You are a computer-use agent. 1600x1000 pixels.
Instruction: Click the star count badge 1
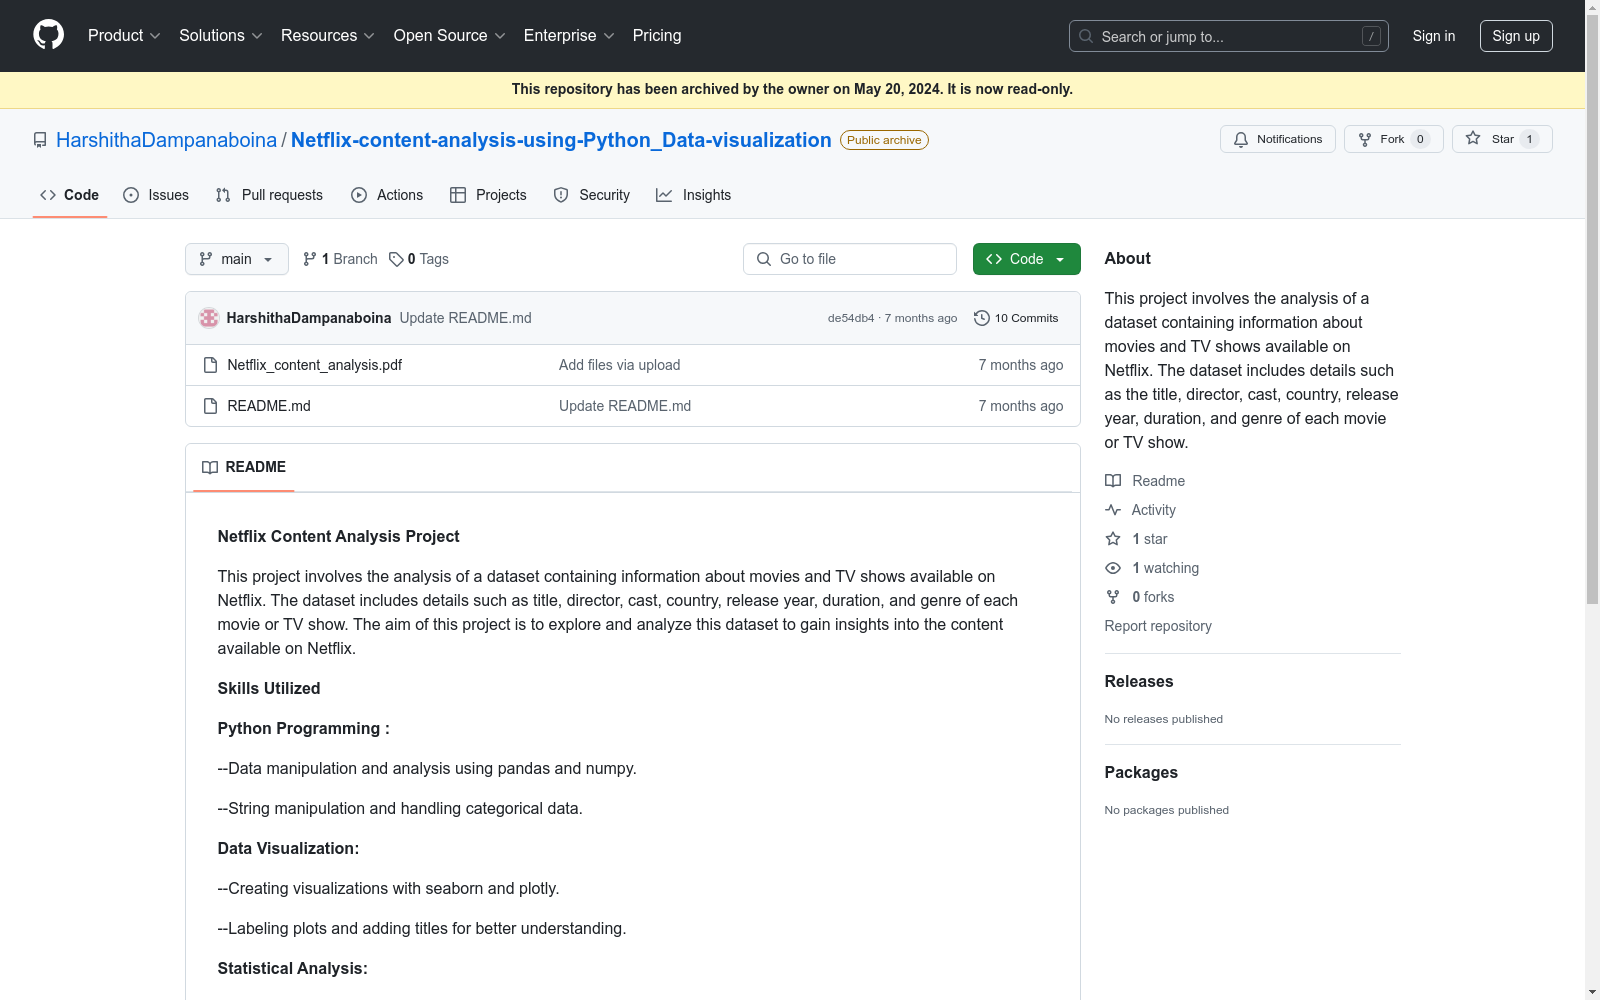[x=1529, y=139]
